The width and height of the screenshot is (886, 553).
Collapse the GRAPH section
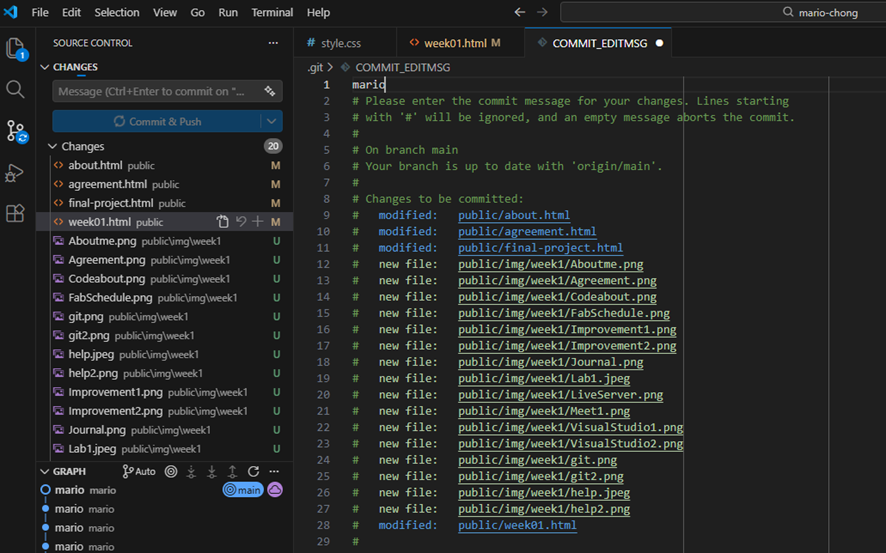click(45, 471)
